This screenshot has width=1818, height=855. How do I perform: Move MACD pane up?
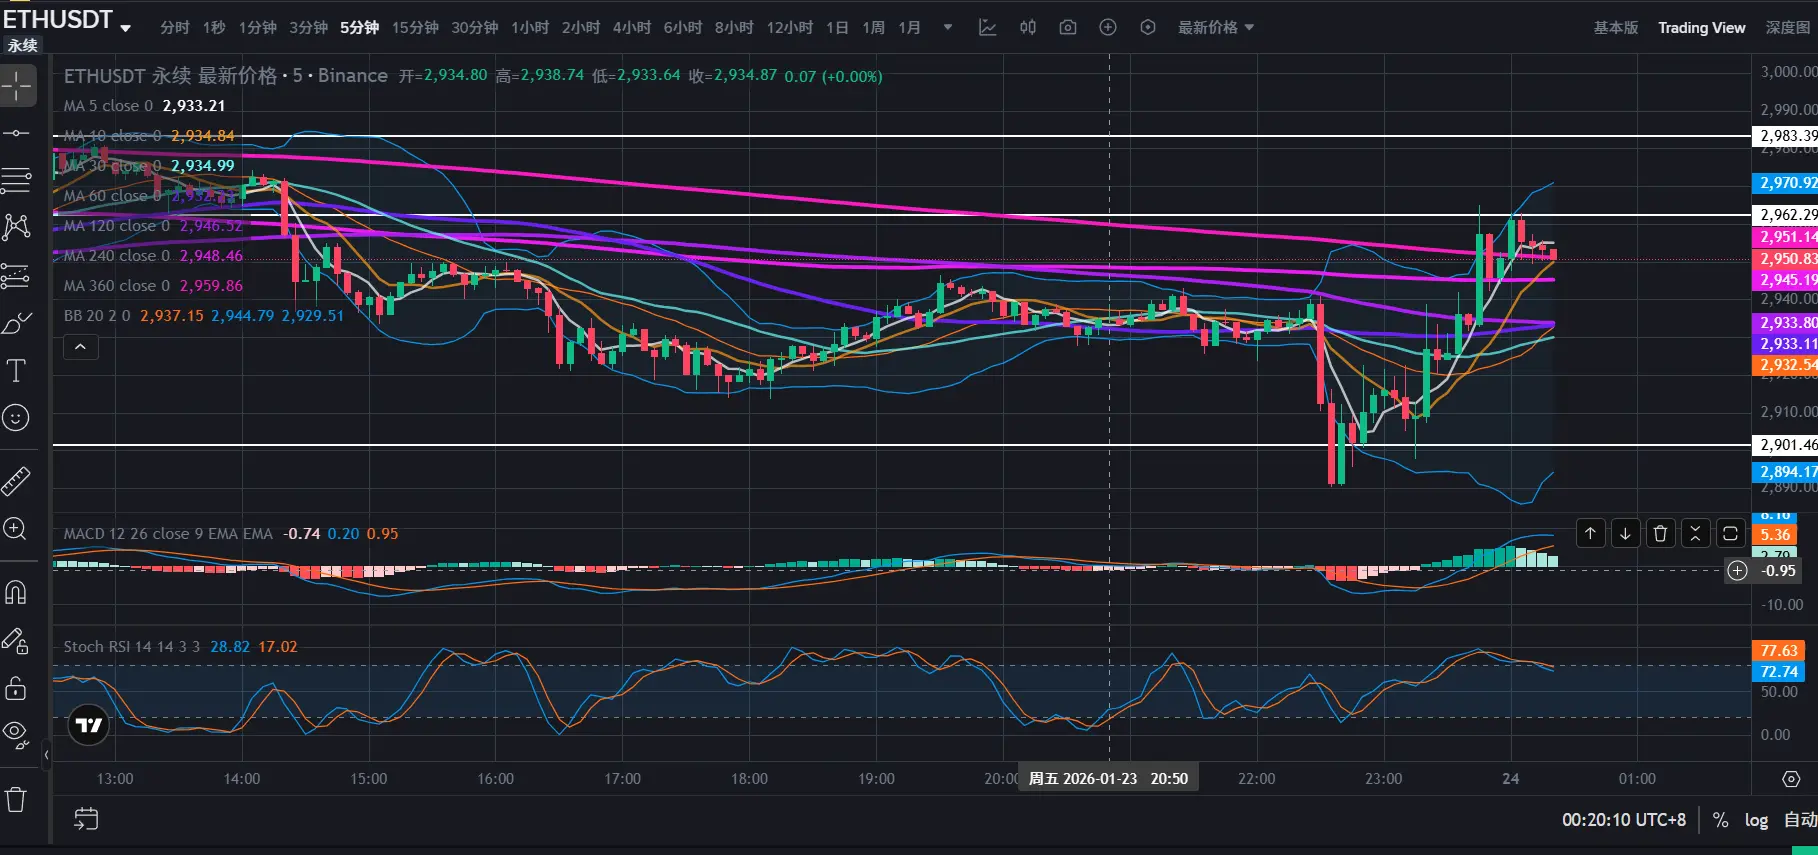1590,534
